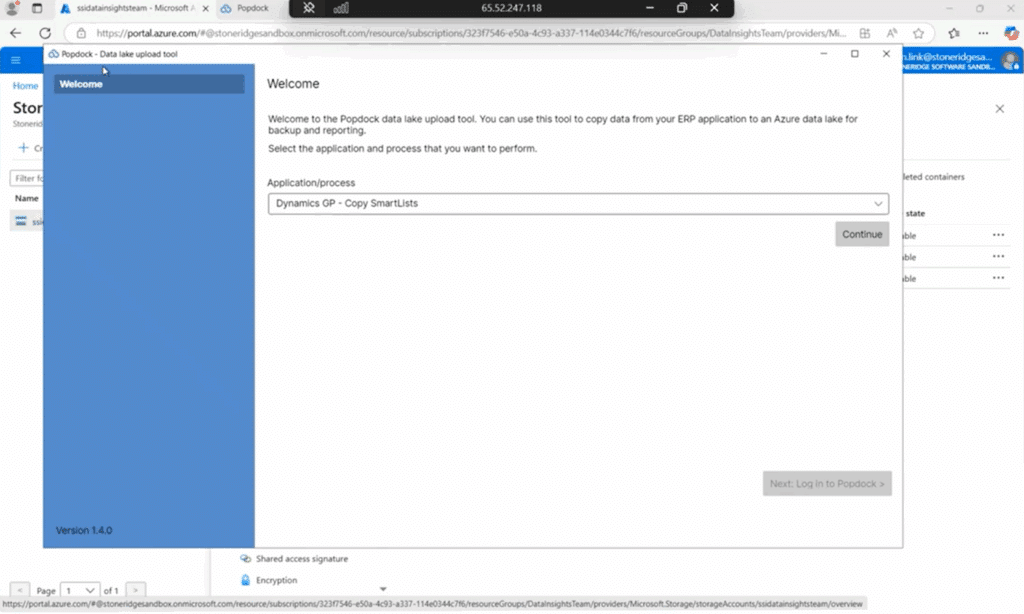
Task: Click the Encryption lock icon
Action: pyautogui.click(x=244, y=580)
